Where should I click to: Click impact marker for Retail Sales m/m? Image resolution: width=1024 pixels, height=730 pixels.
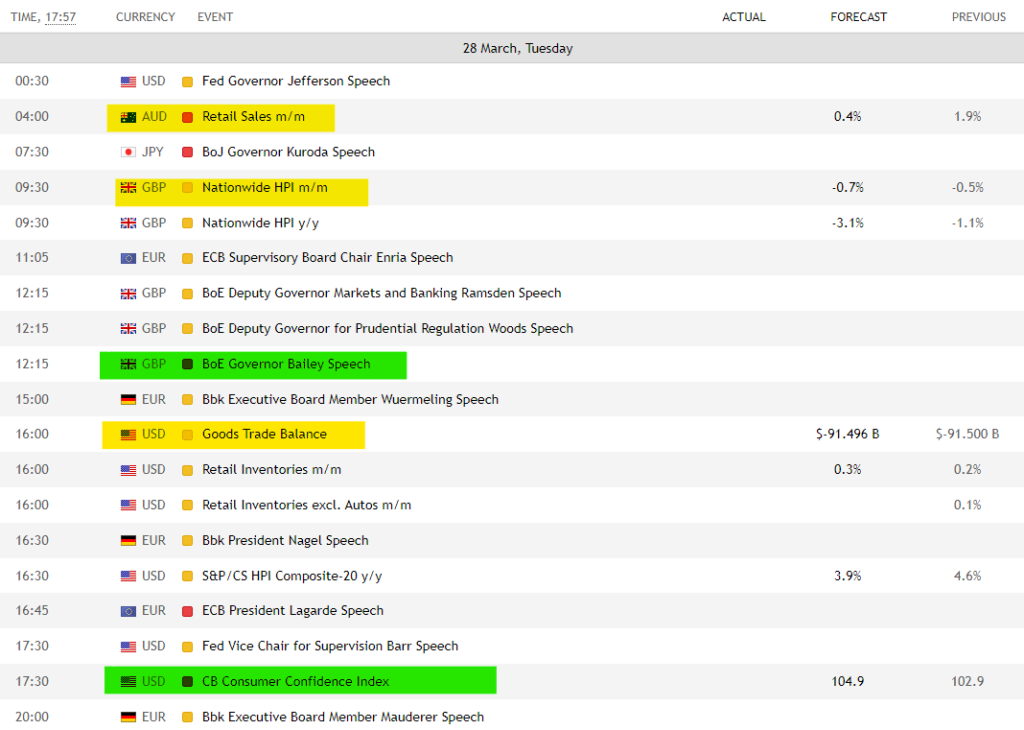coord(187,117)
